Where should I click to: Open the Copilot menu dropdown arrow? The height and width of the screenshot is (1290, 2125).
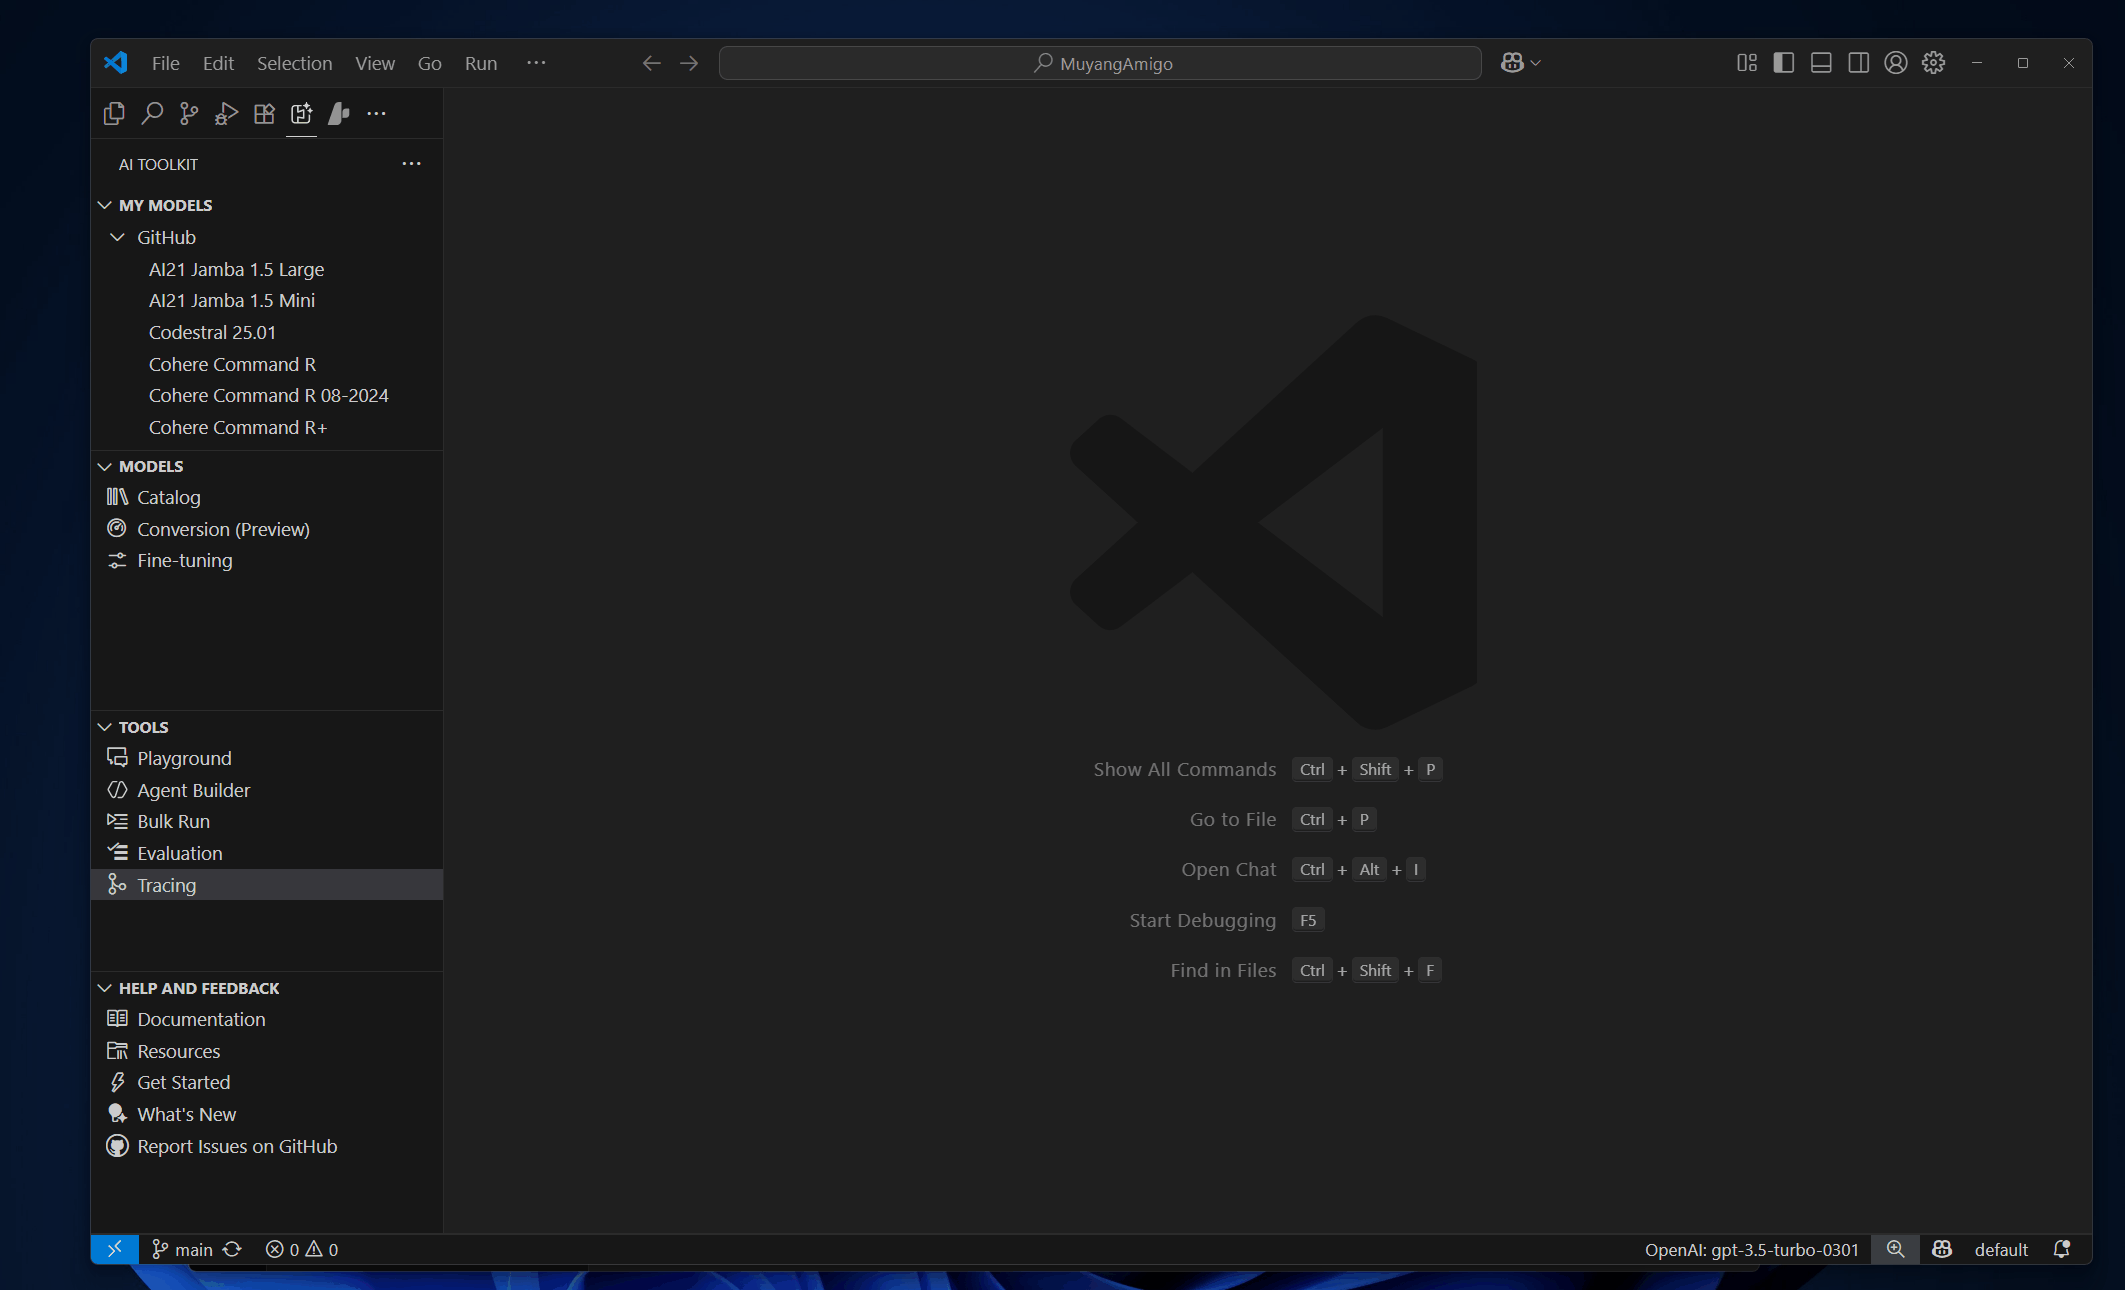click(1536, 63)
